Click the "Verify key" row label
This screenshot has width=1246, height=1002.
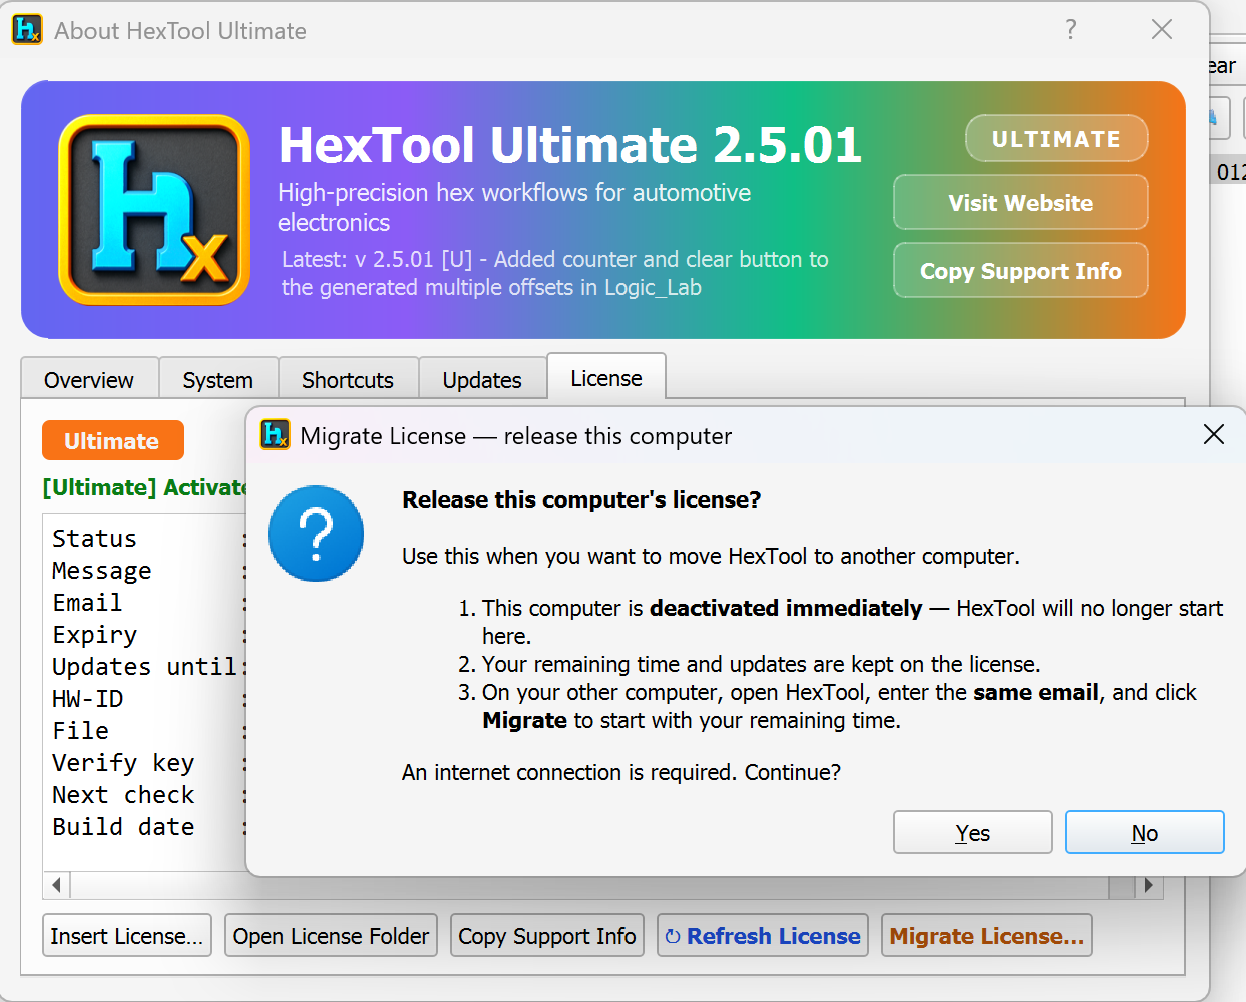[x=124, y=763]
